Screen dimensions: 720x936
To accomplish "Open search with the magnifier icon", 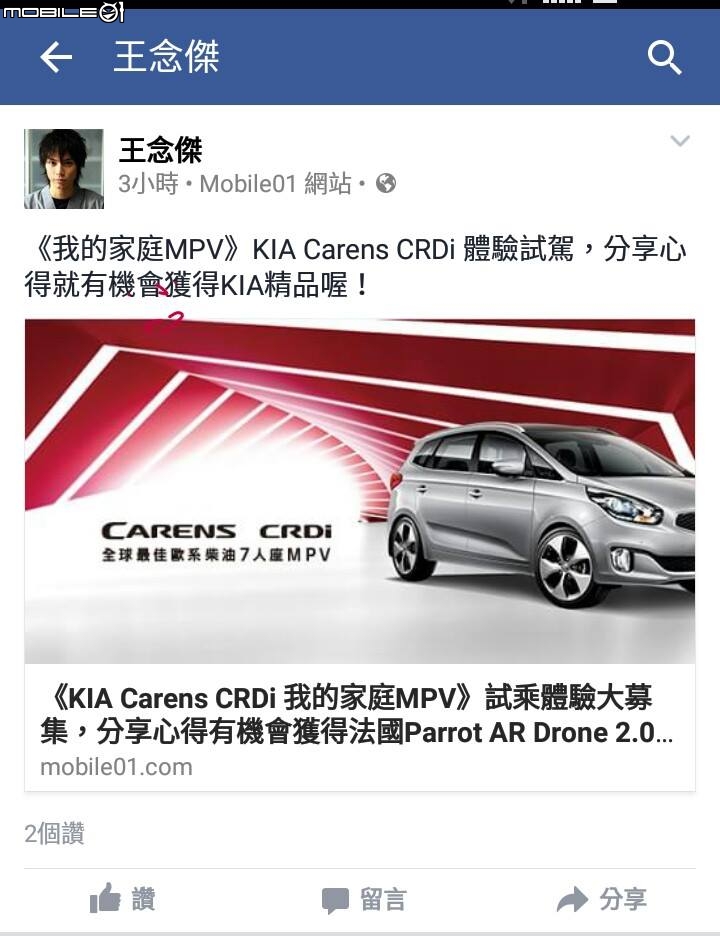I will [664, 57].
